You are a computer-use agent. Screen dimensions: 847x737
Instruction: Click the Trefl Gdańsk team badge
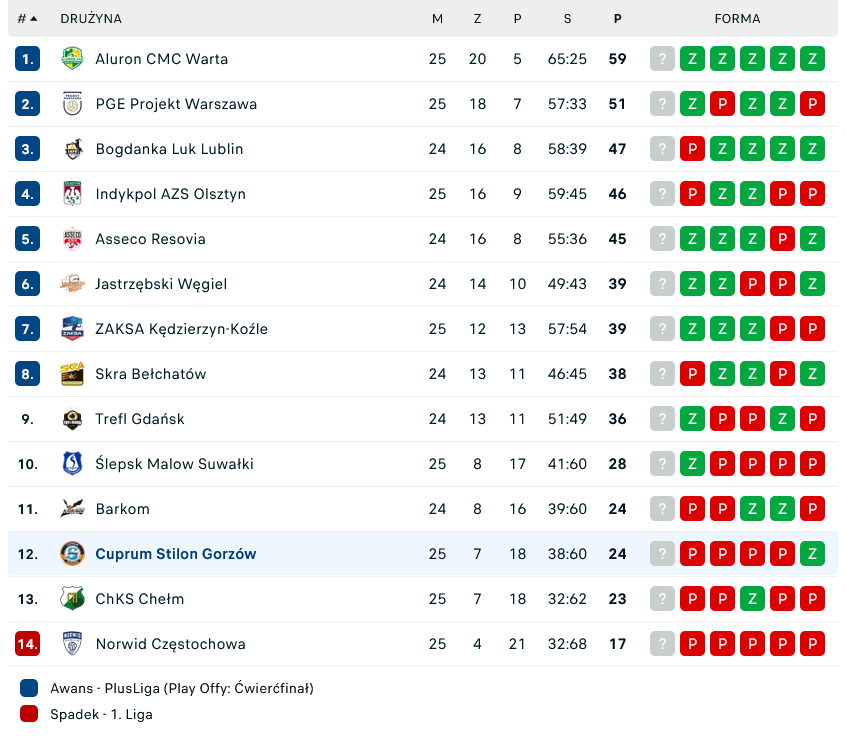click(x=72, y=419)
